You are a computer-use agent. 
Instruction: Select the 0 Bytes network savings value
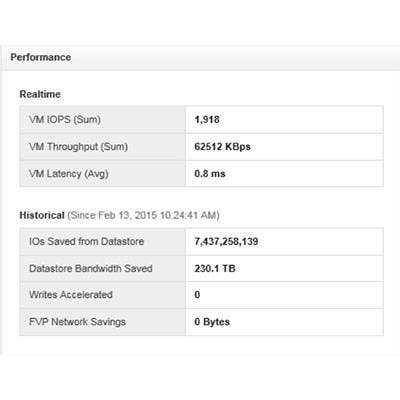(x=212, y=322)
